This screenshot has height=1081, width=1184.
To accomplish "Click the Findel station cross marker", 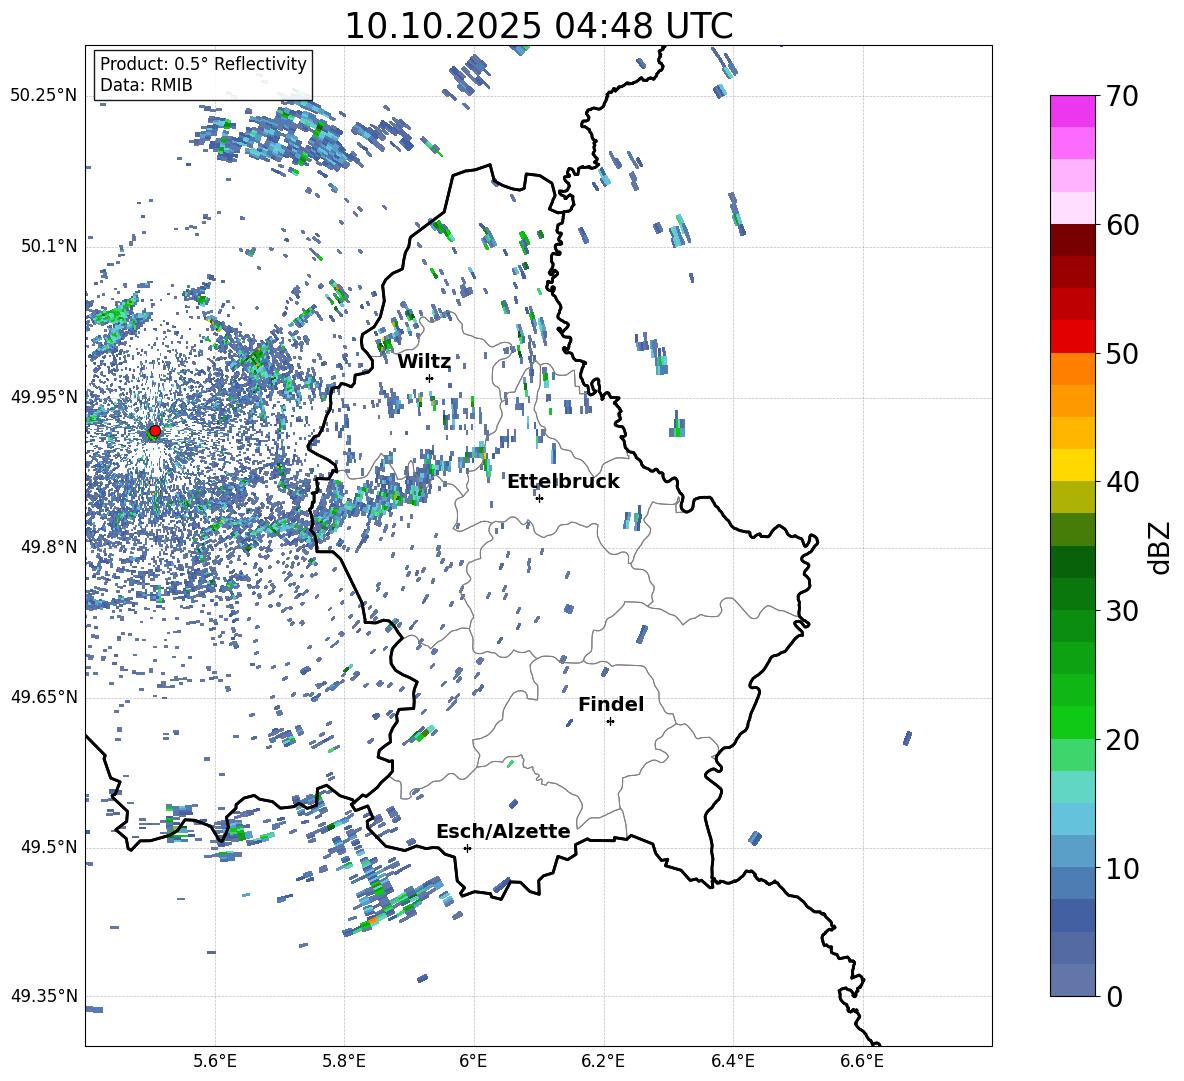I will point(610,721).
